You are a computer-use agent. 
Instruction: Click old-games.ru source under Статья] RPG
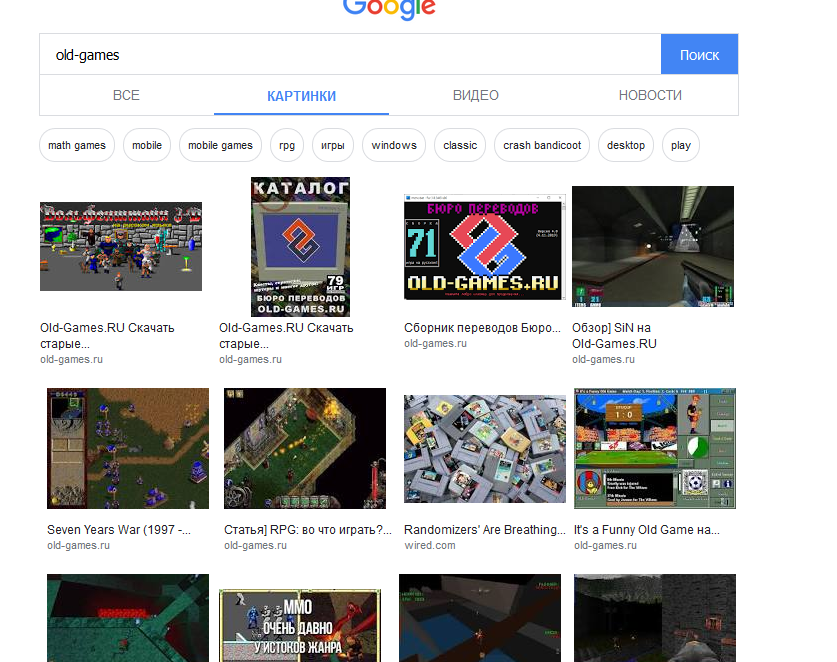tap(256, 545)
